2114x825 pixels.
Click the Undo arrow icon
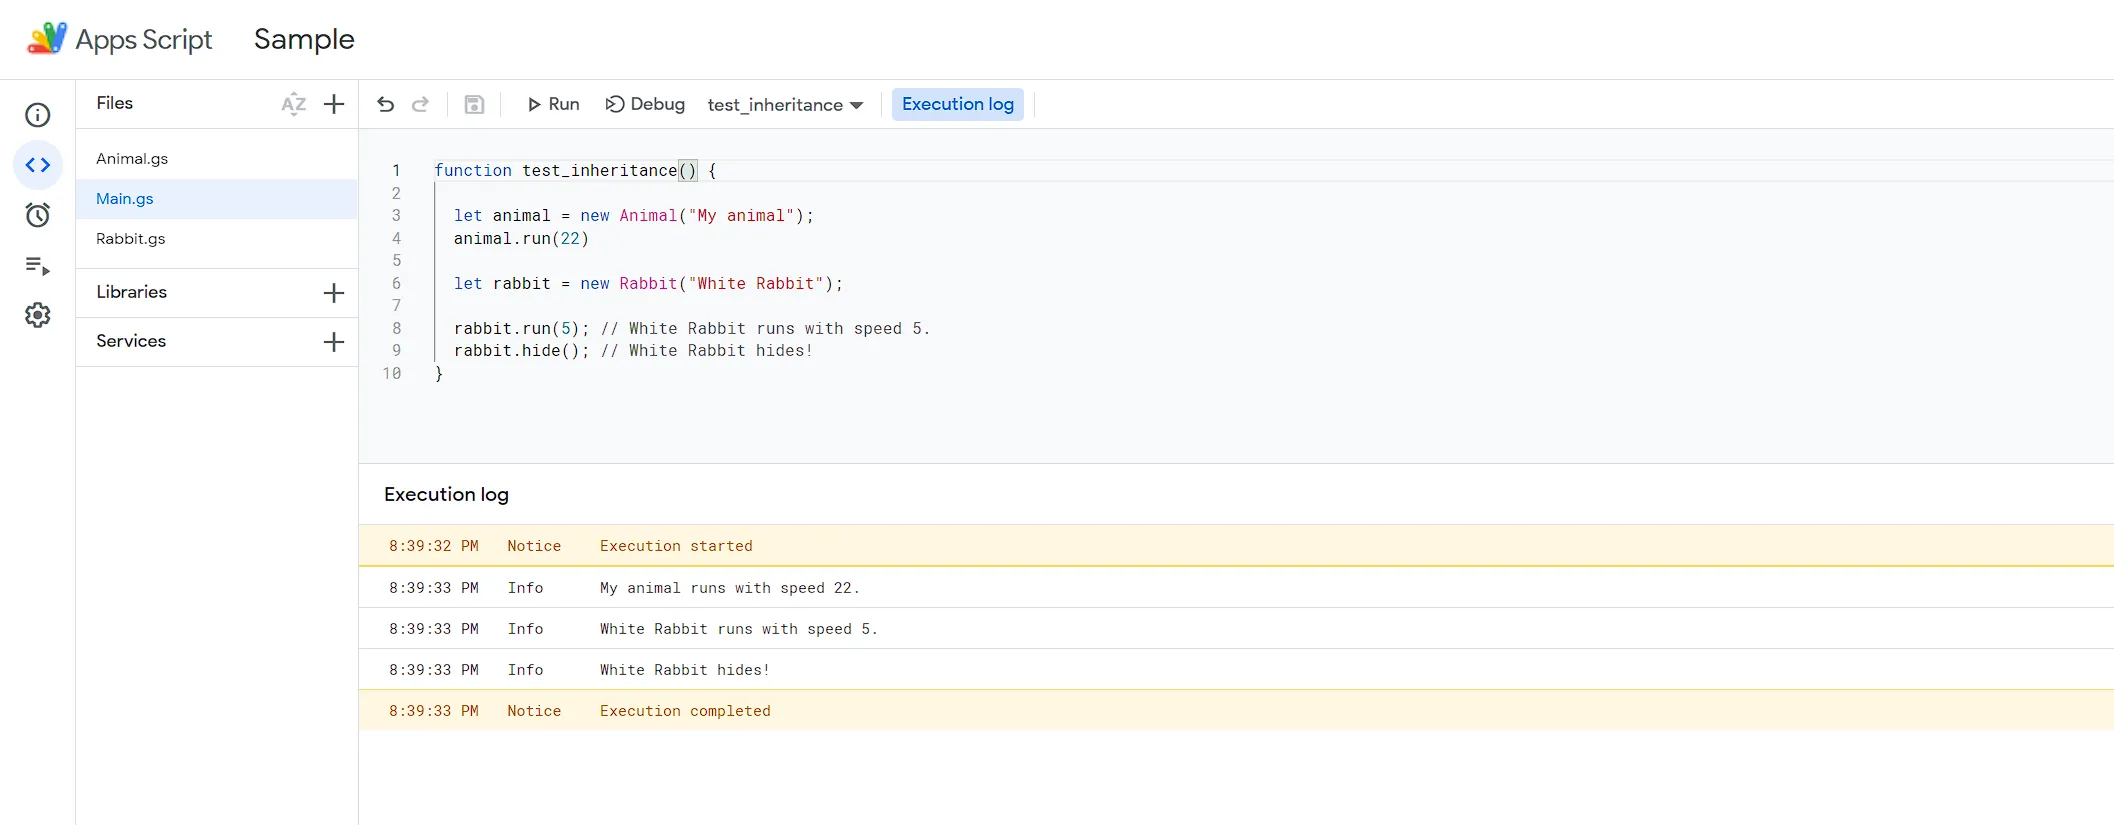pyautogui.click(x=386, y=104)
